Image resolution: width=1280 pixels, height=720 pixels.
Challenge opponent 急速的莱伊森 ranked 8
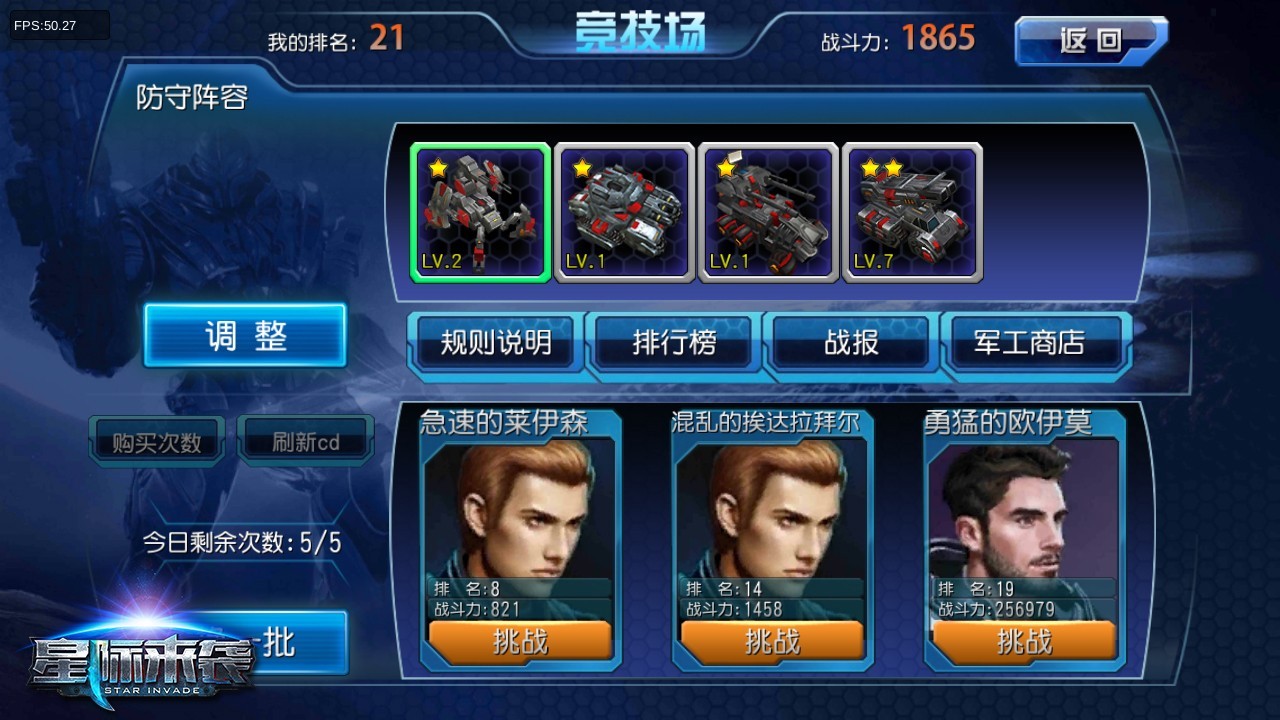521,641
